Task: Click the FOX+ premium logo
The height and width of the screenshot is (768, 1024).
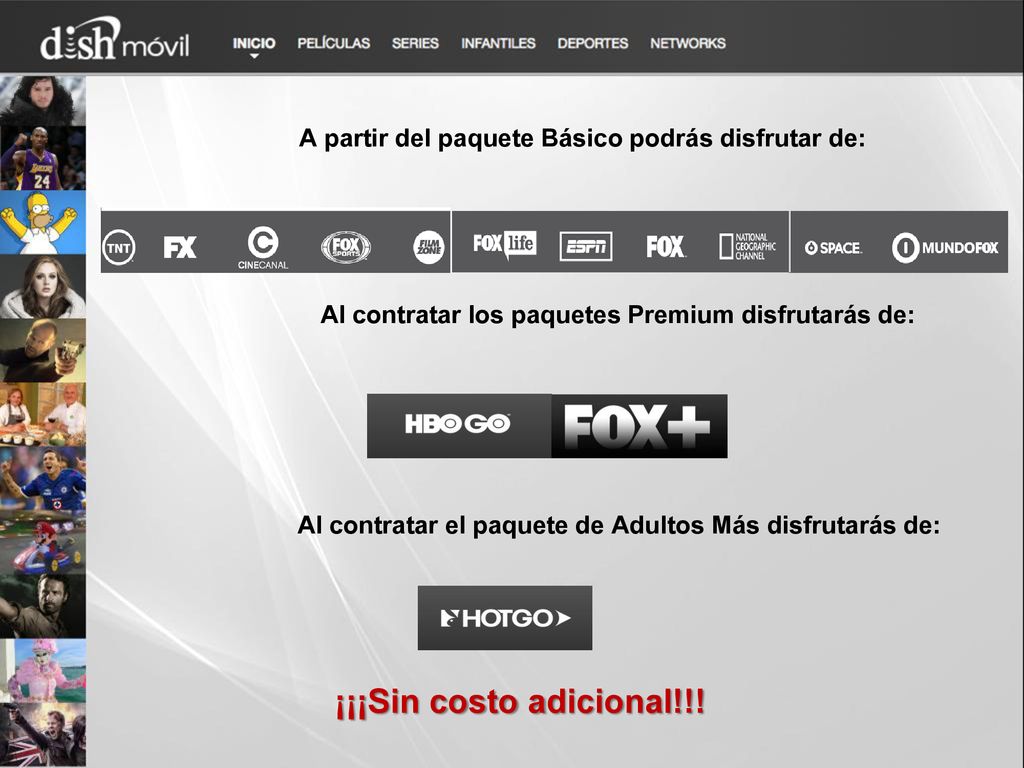Action: [x=639, y=426]
